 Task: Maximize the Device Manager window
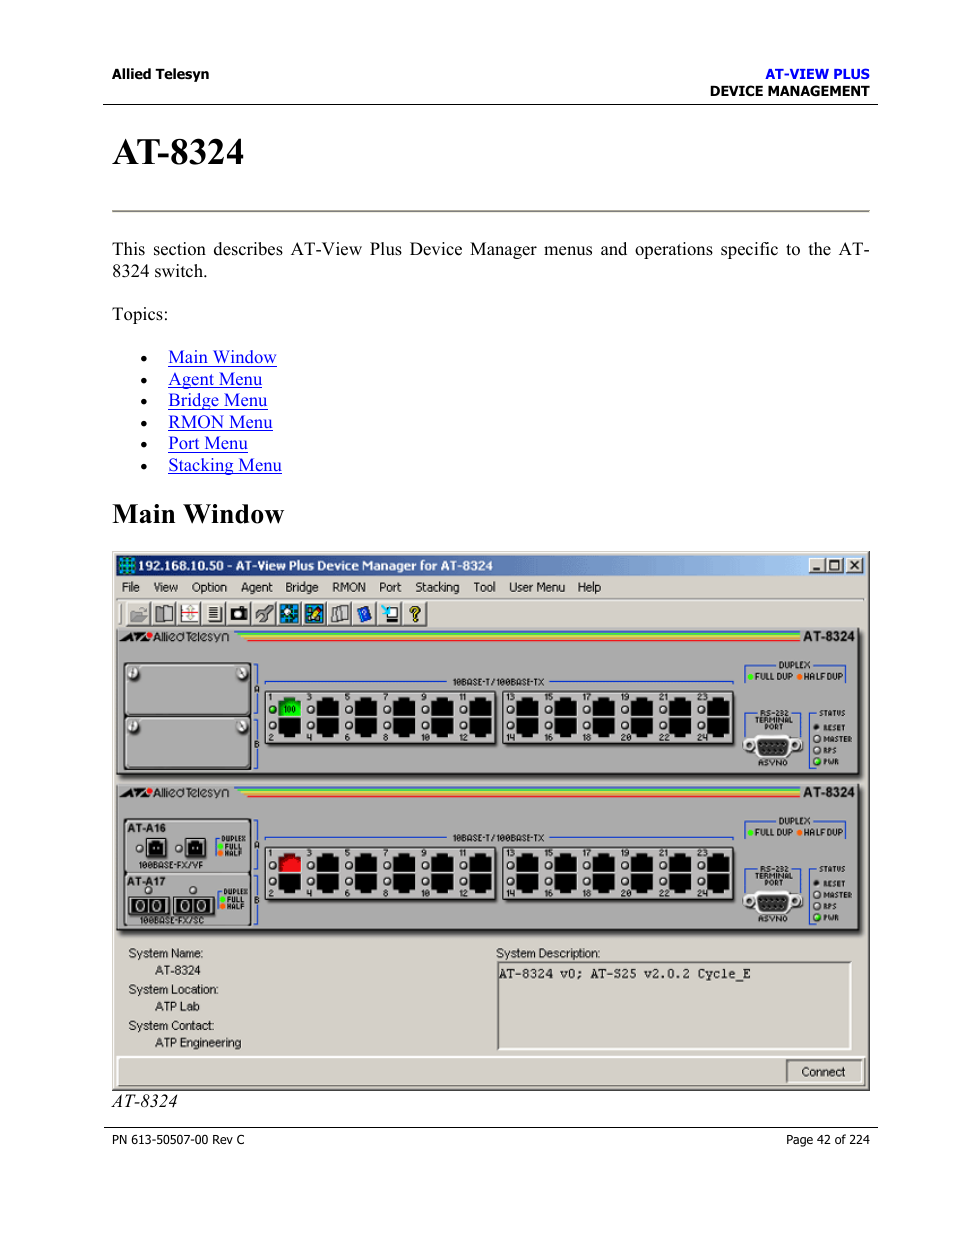835,565
